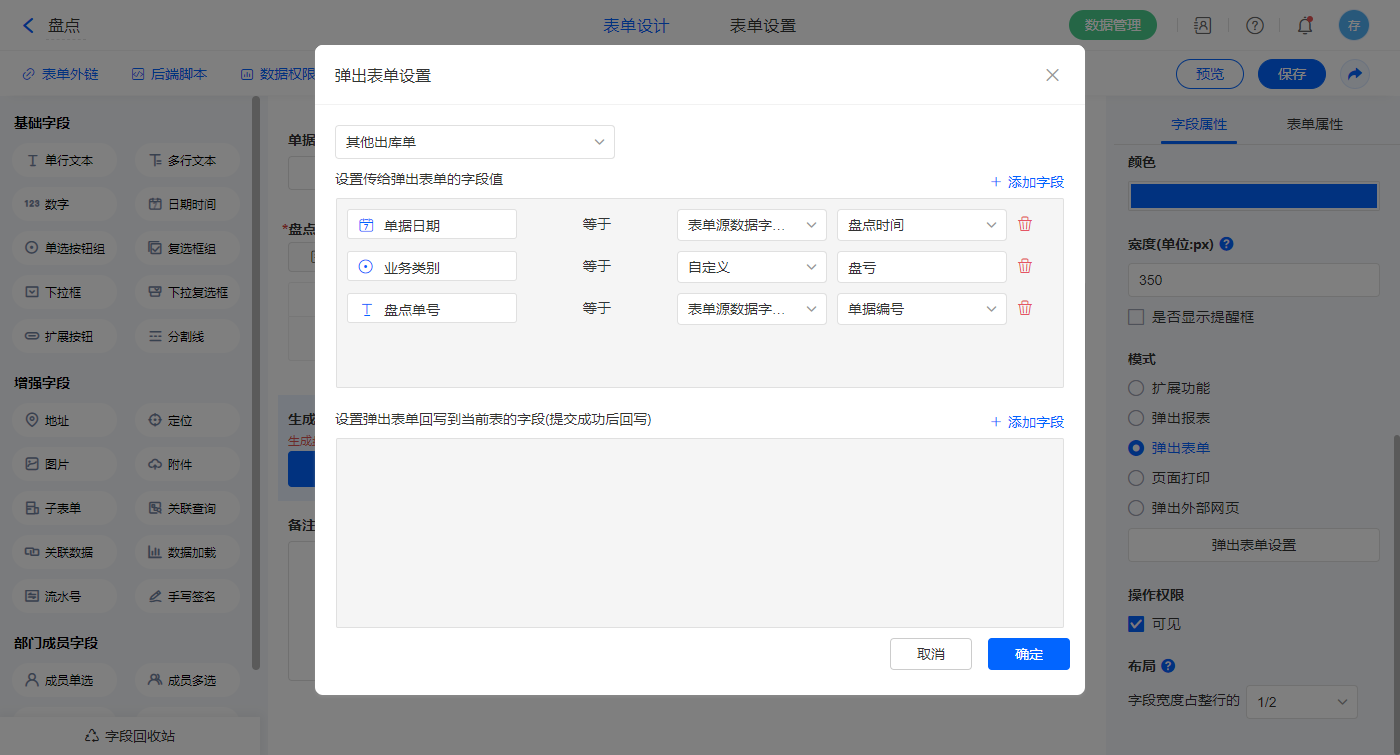Open the 盘点时间 field dropdown
The width and height of the screenshot is (1400, 755).
(921, 225)
